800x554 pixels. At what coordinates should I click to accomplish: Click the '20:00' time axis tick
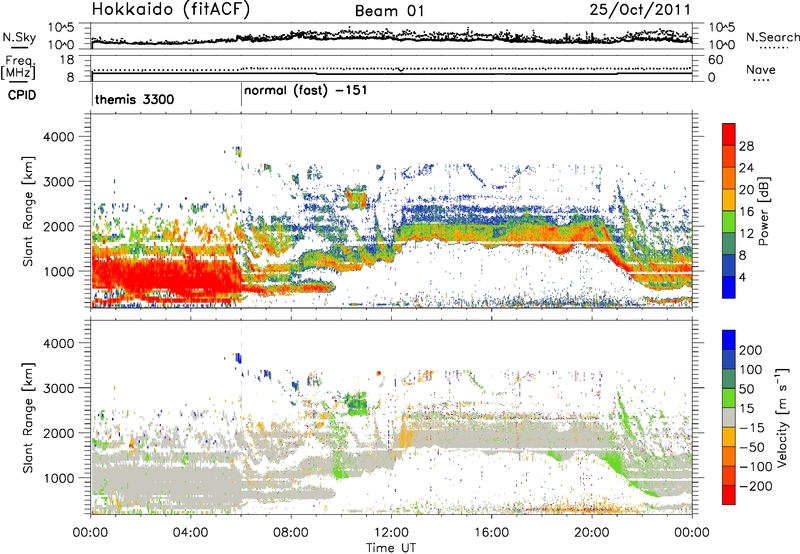tap(592, 533)
